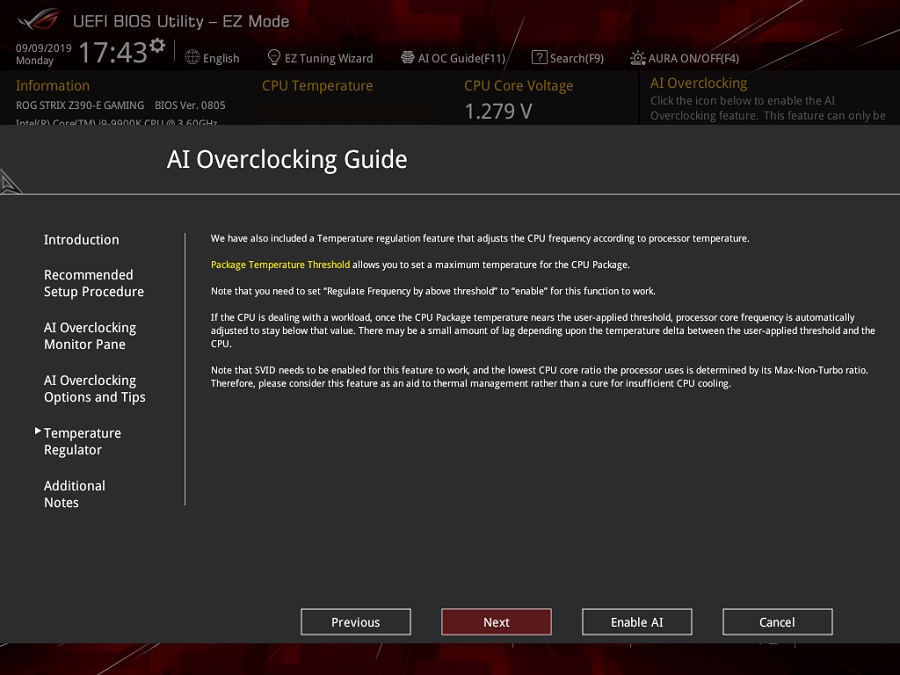Click the UEFI BIOS Utility – EZ Mode title

(181, 21)
